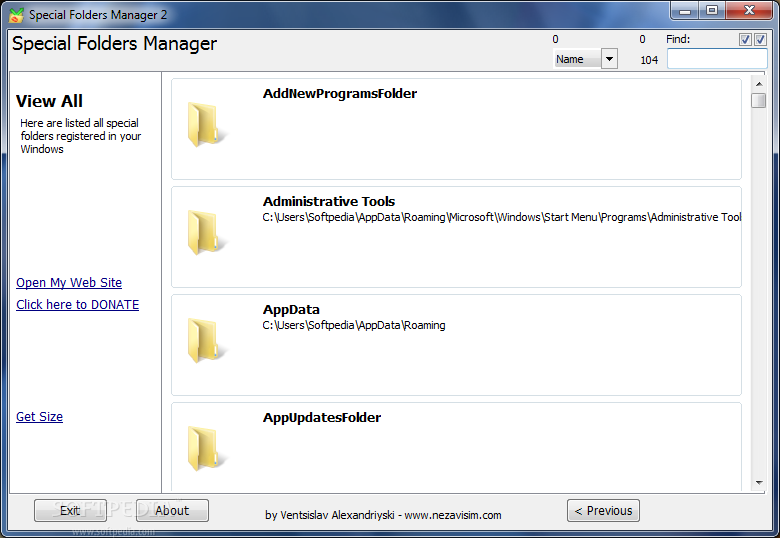Click the Exit button
Viewport: 780px width, 538px height.
coord(70,511)
